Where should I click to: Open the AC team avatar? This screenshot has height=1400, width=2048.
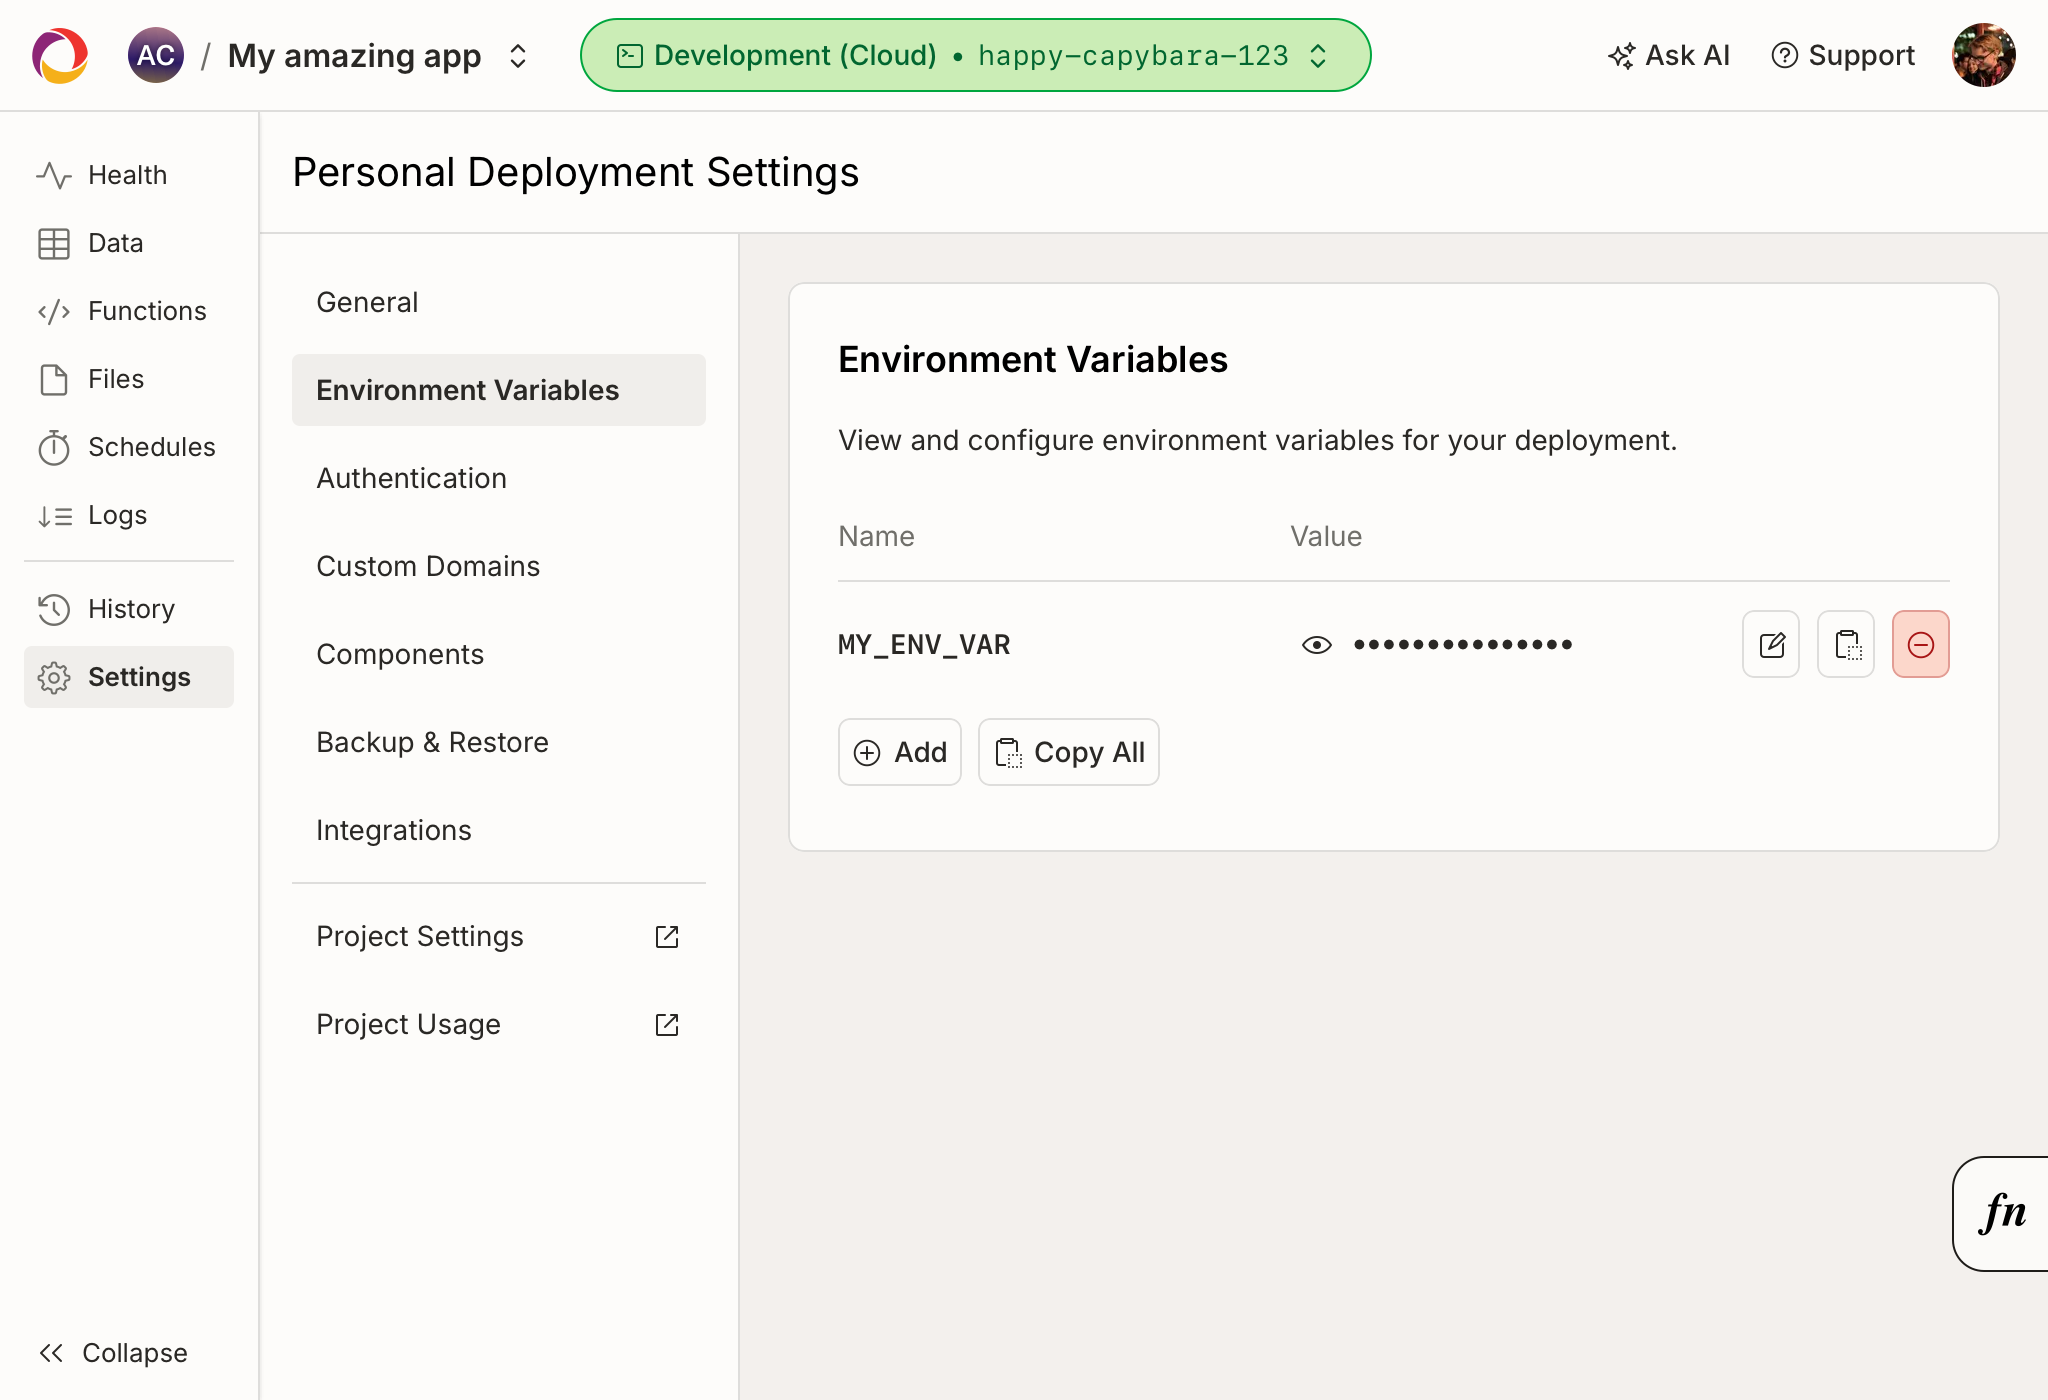[156, 55]
